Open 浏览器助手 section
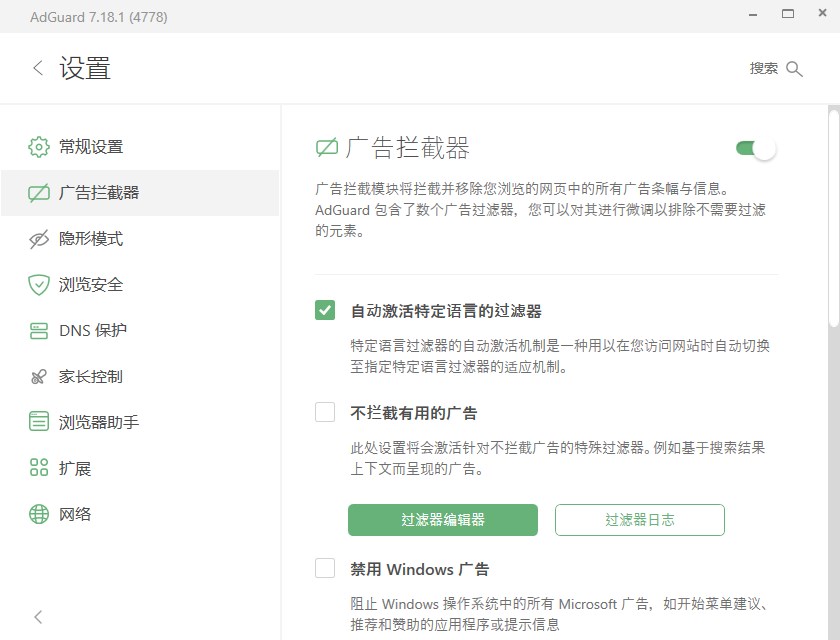The image size is (840, 640). pos(140,422)
